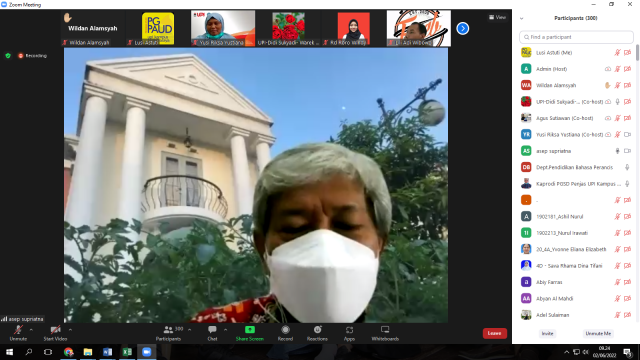Click muted mic icon for Abiy Farras
The image size is (640, 360).
(618, 282)
